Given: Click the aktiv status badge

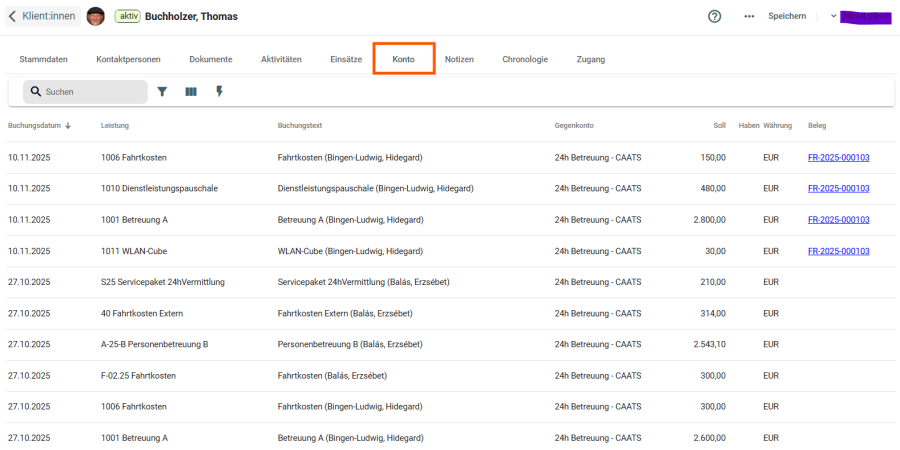Looking at the screenshot, I should (x=127, y=16).
